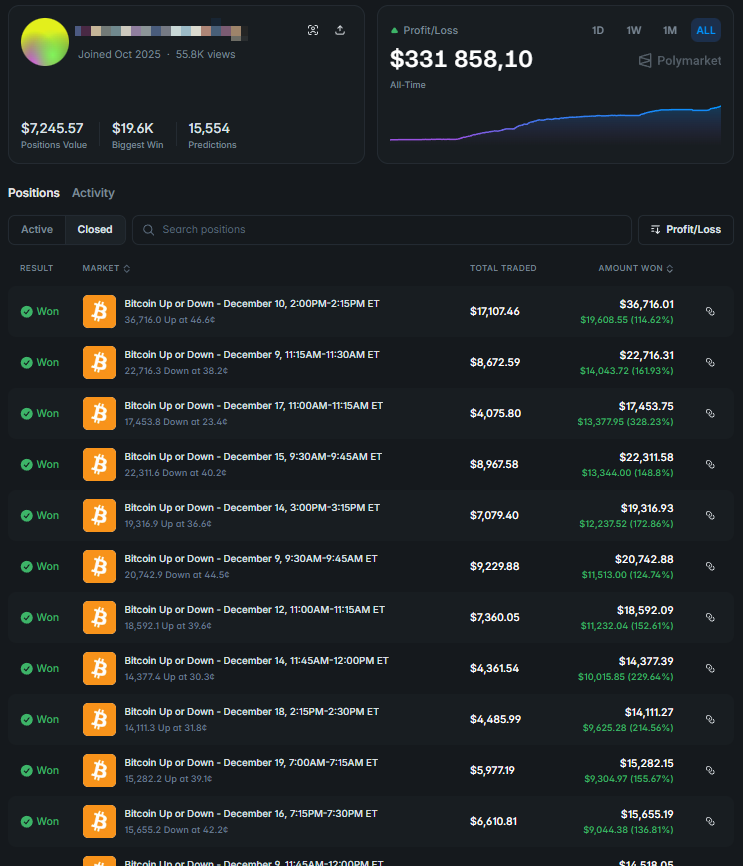Switch the positions filter to Active

coord(37,229)
